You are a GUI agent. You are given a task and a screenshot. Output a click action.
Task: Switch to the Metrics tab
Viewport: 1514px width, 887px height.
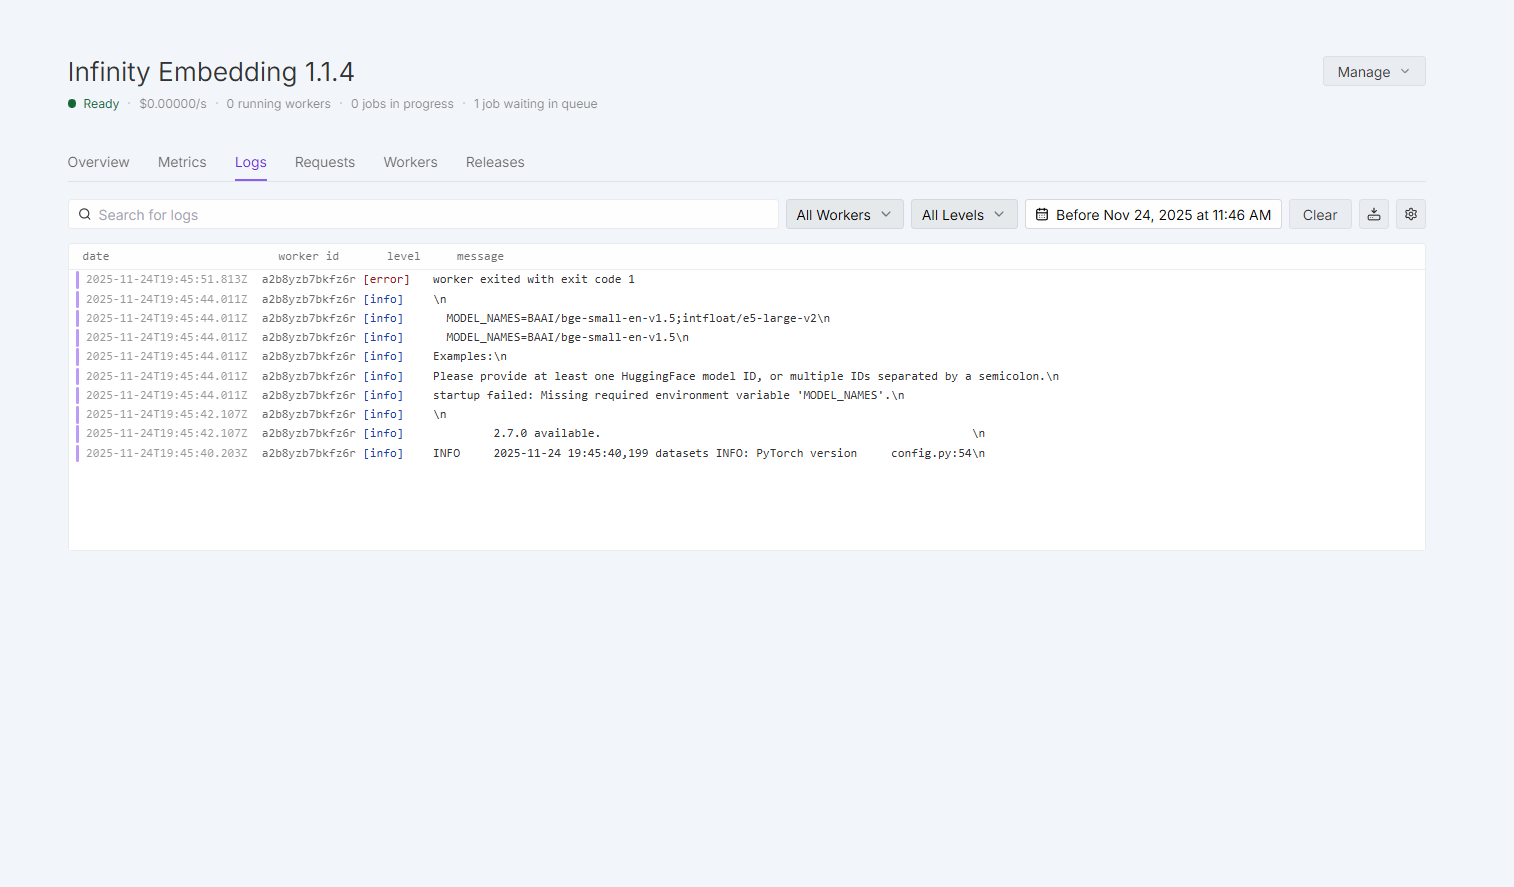(182, 162)
